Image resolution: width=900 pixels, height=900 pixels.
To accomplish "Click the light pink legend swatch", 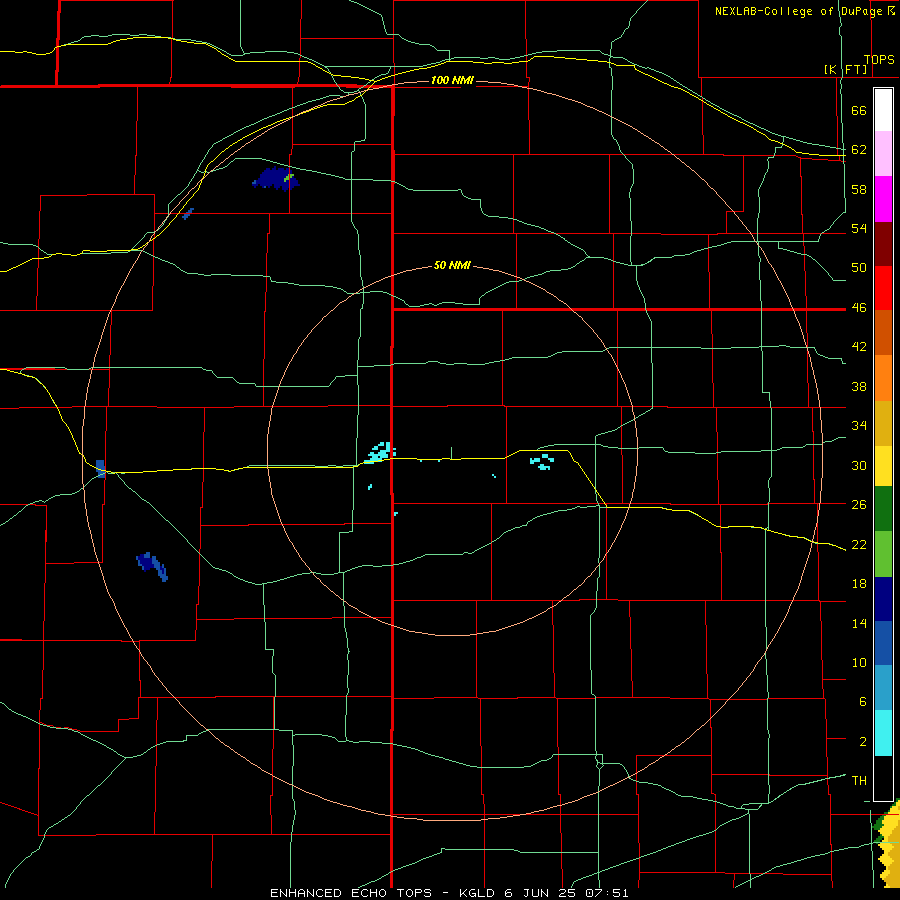I will click(883, 153).
